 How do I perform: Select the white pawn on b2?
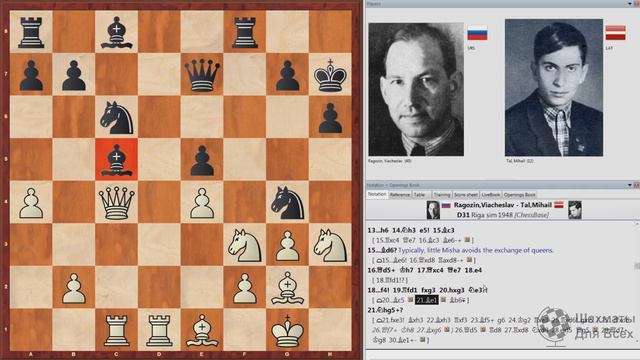pos(74,289)
